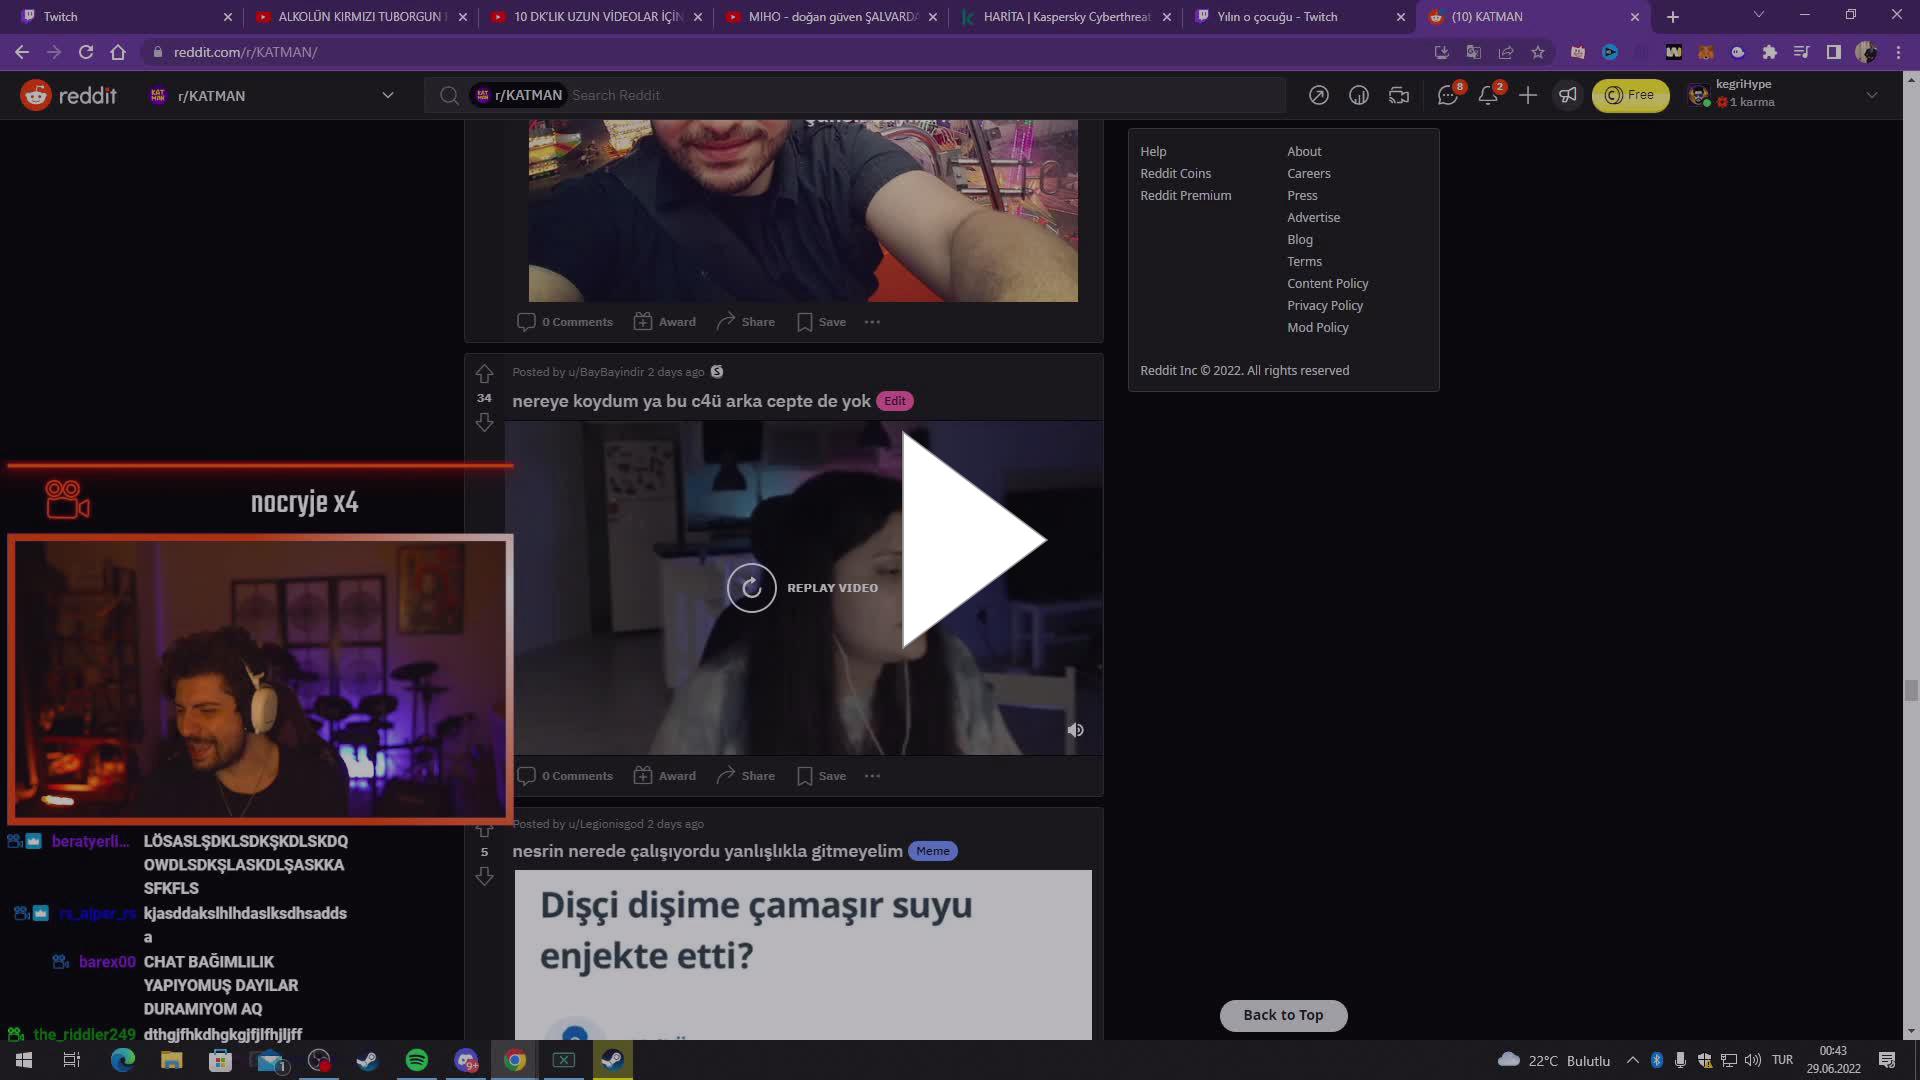Open the MetaMask fox extension icon
This screenshot has width=1920, height=1080.
click(1704, 52)
